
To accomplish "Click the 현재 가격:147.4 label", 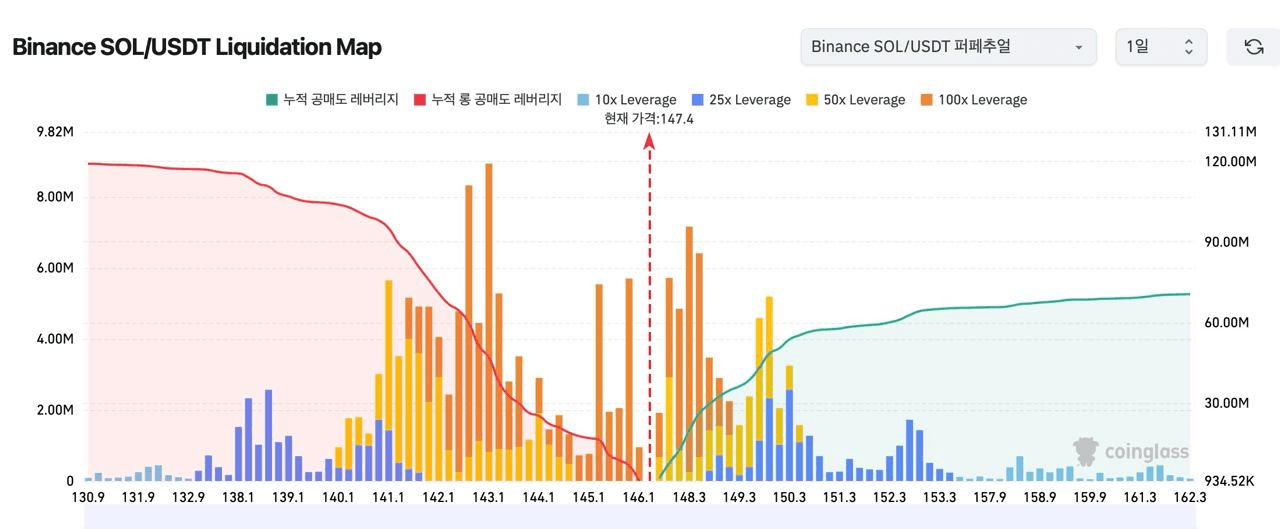I will tap(649, 119).
